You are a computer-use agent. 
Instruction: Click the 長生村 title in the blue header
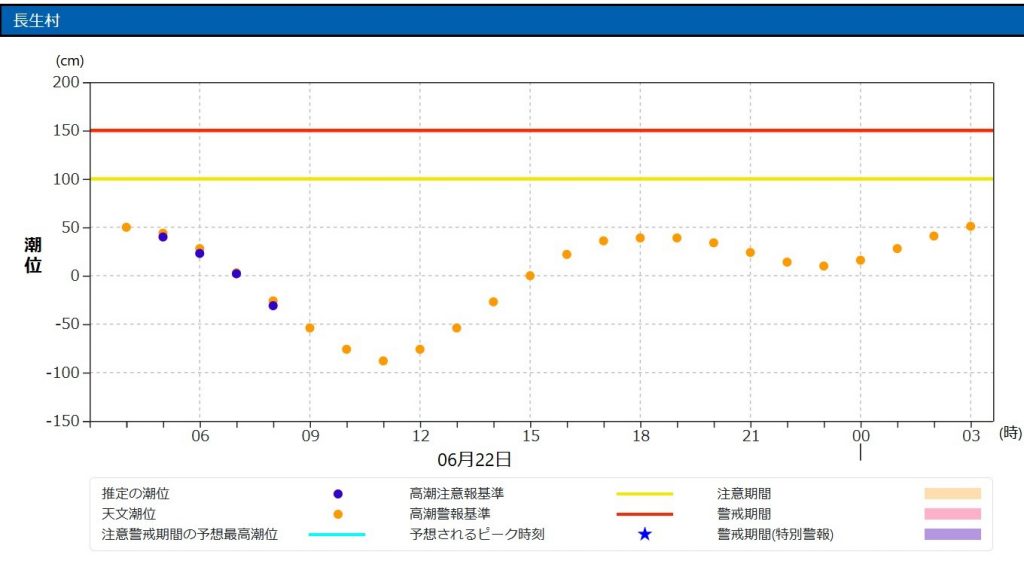[x=36, y=21]
